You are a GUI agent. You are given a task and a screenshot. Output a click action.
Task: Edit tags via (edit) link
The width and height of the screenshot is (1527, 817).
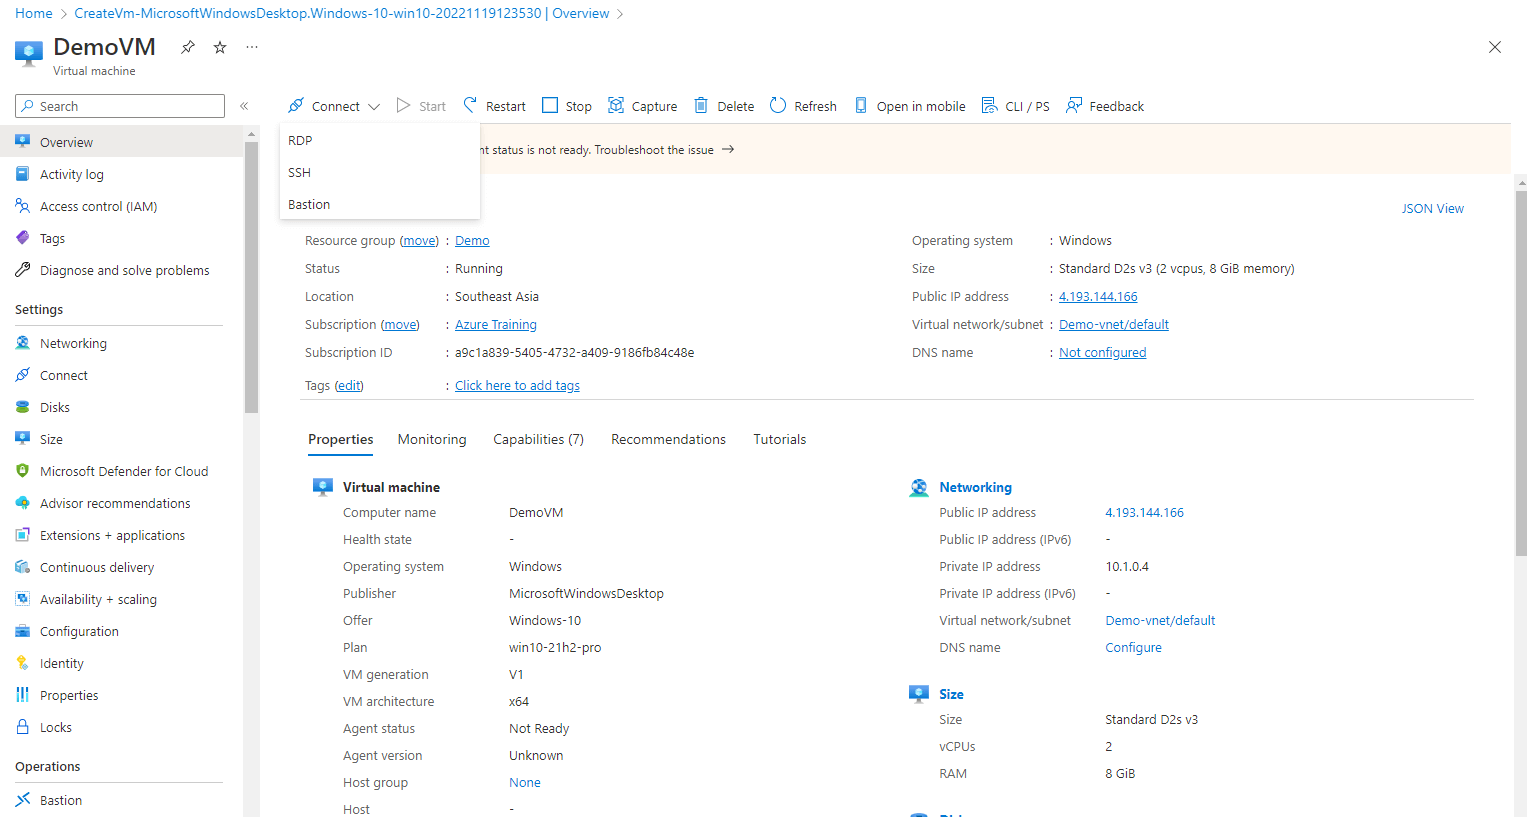(x=349, y=386)
